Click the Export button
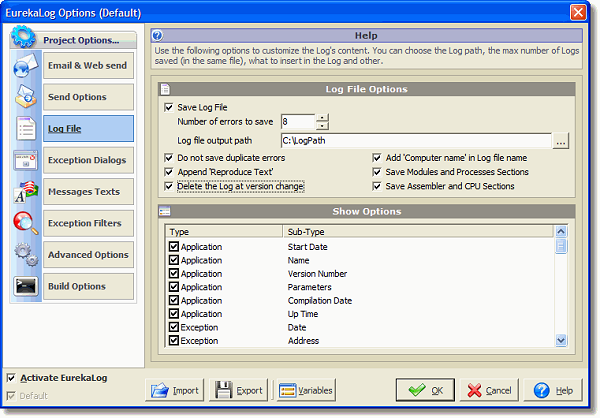 pos(238,390)
